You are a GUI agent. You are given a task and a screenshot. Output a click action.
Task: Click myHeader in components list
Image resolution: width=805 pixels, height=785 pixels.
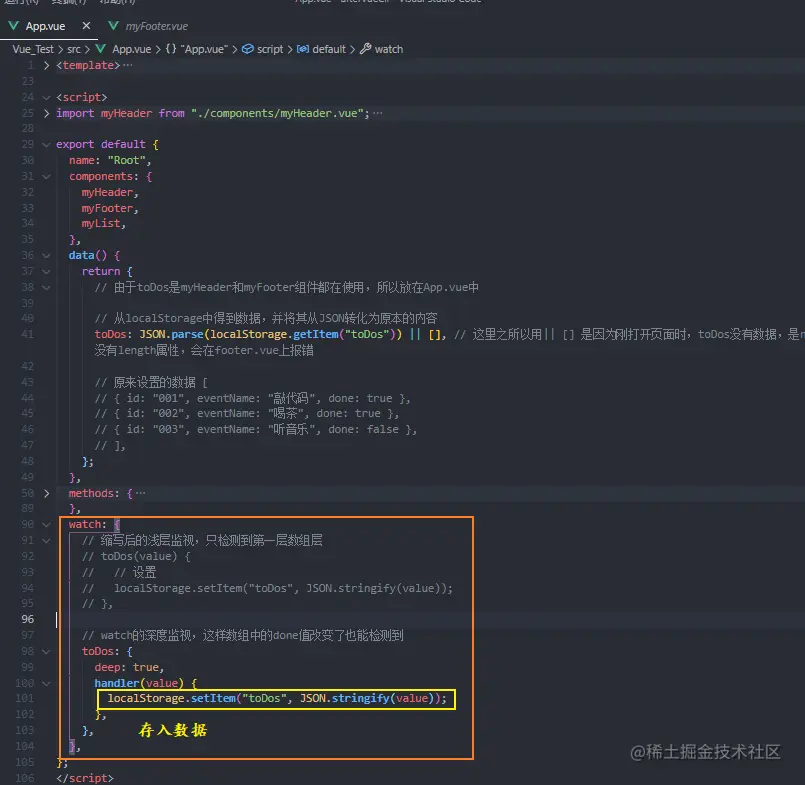tap(107, 192)
